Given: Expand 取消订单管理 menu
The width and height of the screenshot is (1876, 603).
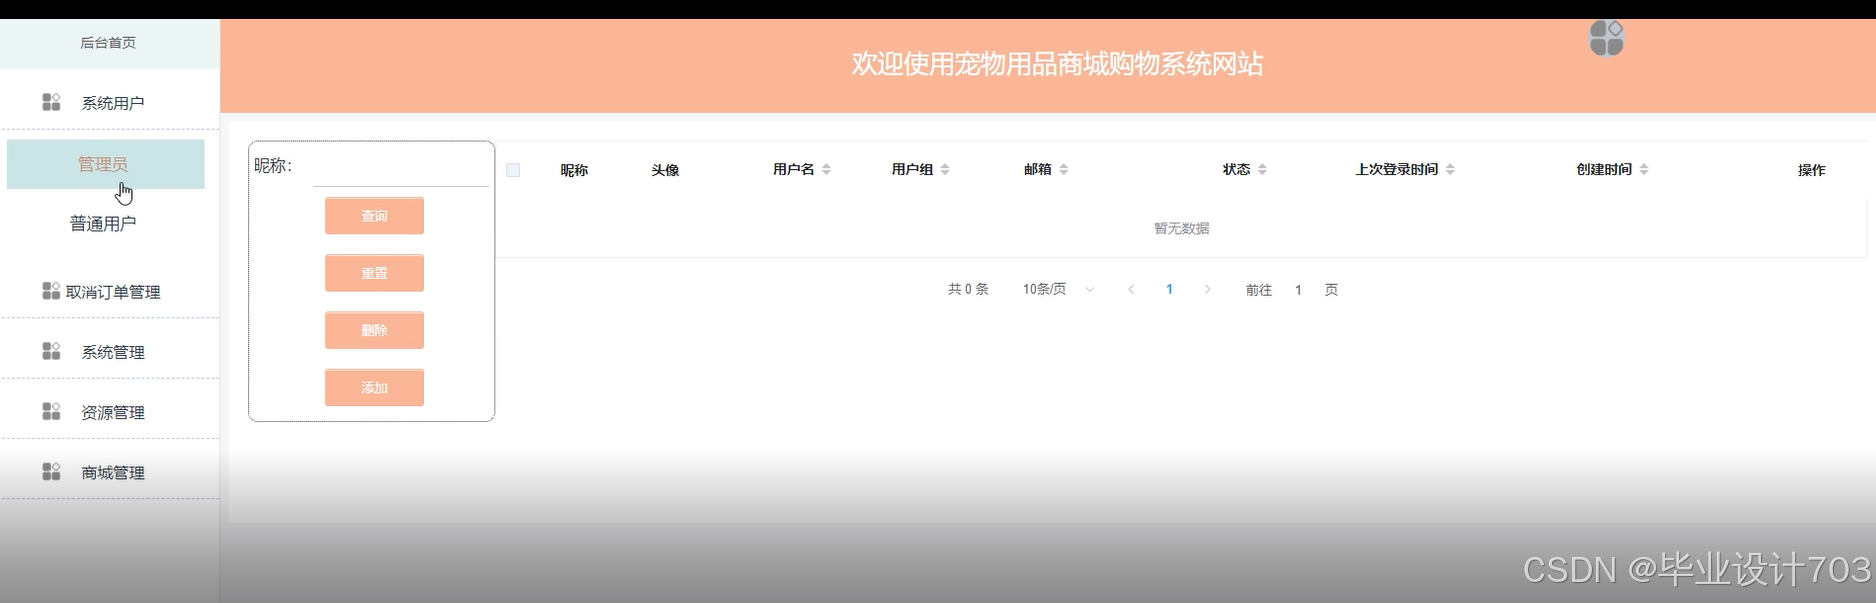Looking at the screenshot, I should (x=110, y=292).
